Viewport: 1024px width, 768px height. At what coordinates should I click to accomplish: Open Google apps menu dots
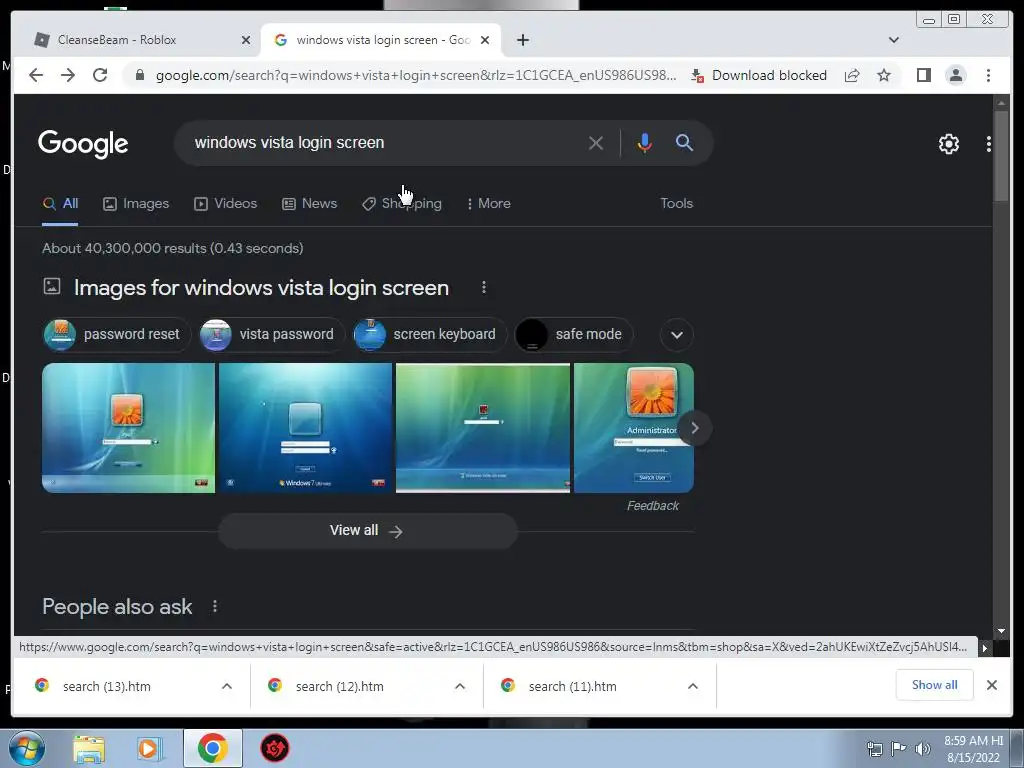989,144
